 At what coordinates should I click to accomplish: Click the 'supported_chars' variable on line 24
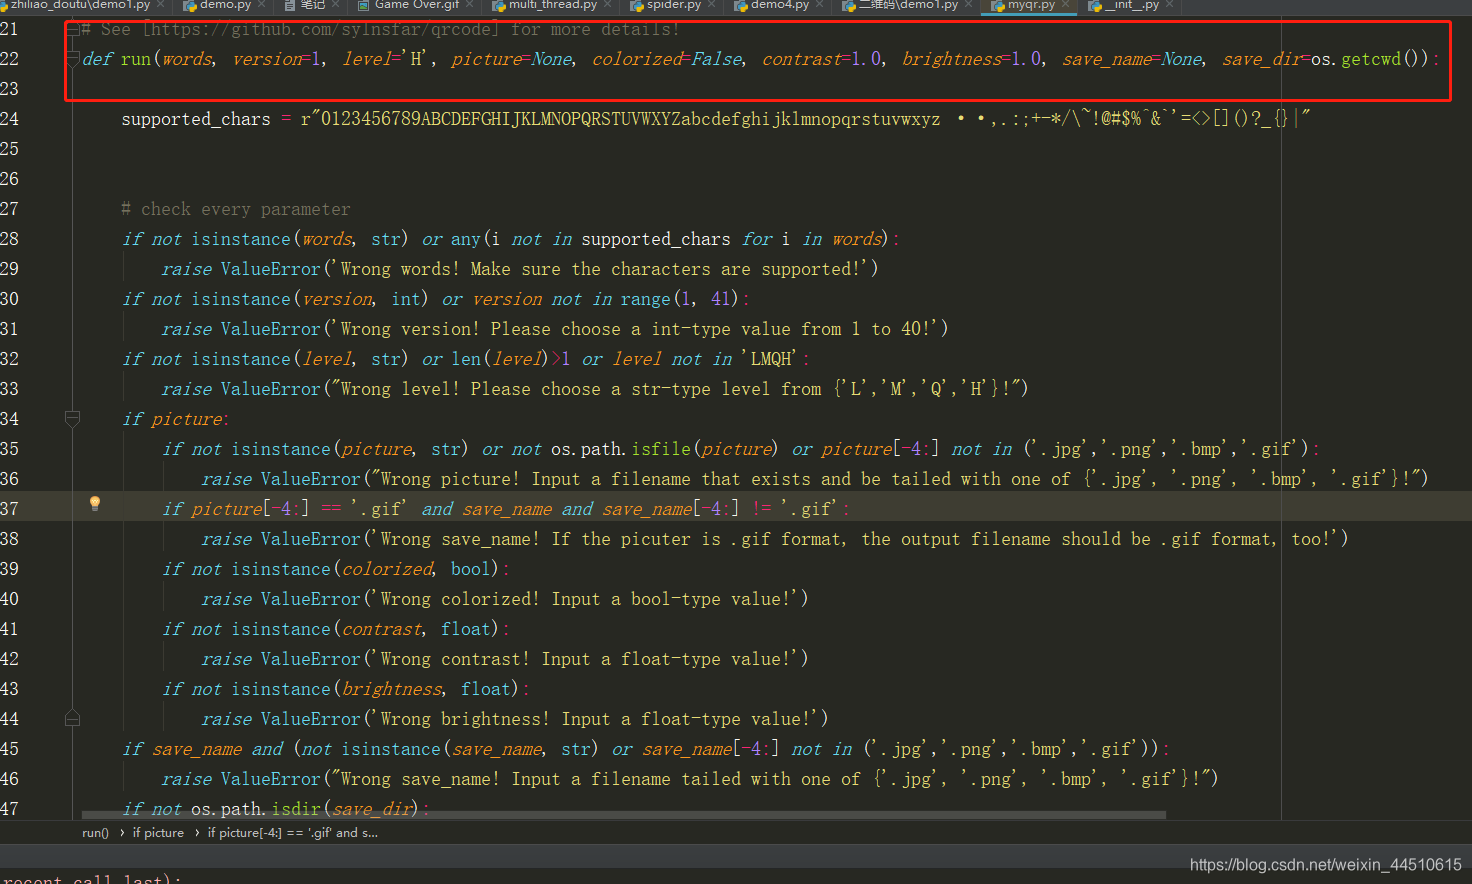[196, 119]
